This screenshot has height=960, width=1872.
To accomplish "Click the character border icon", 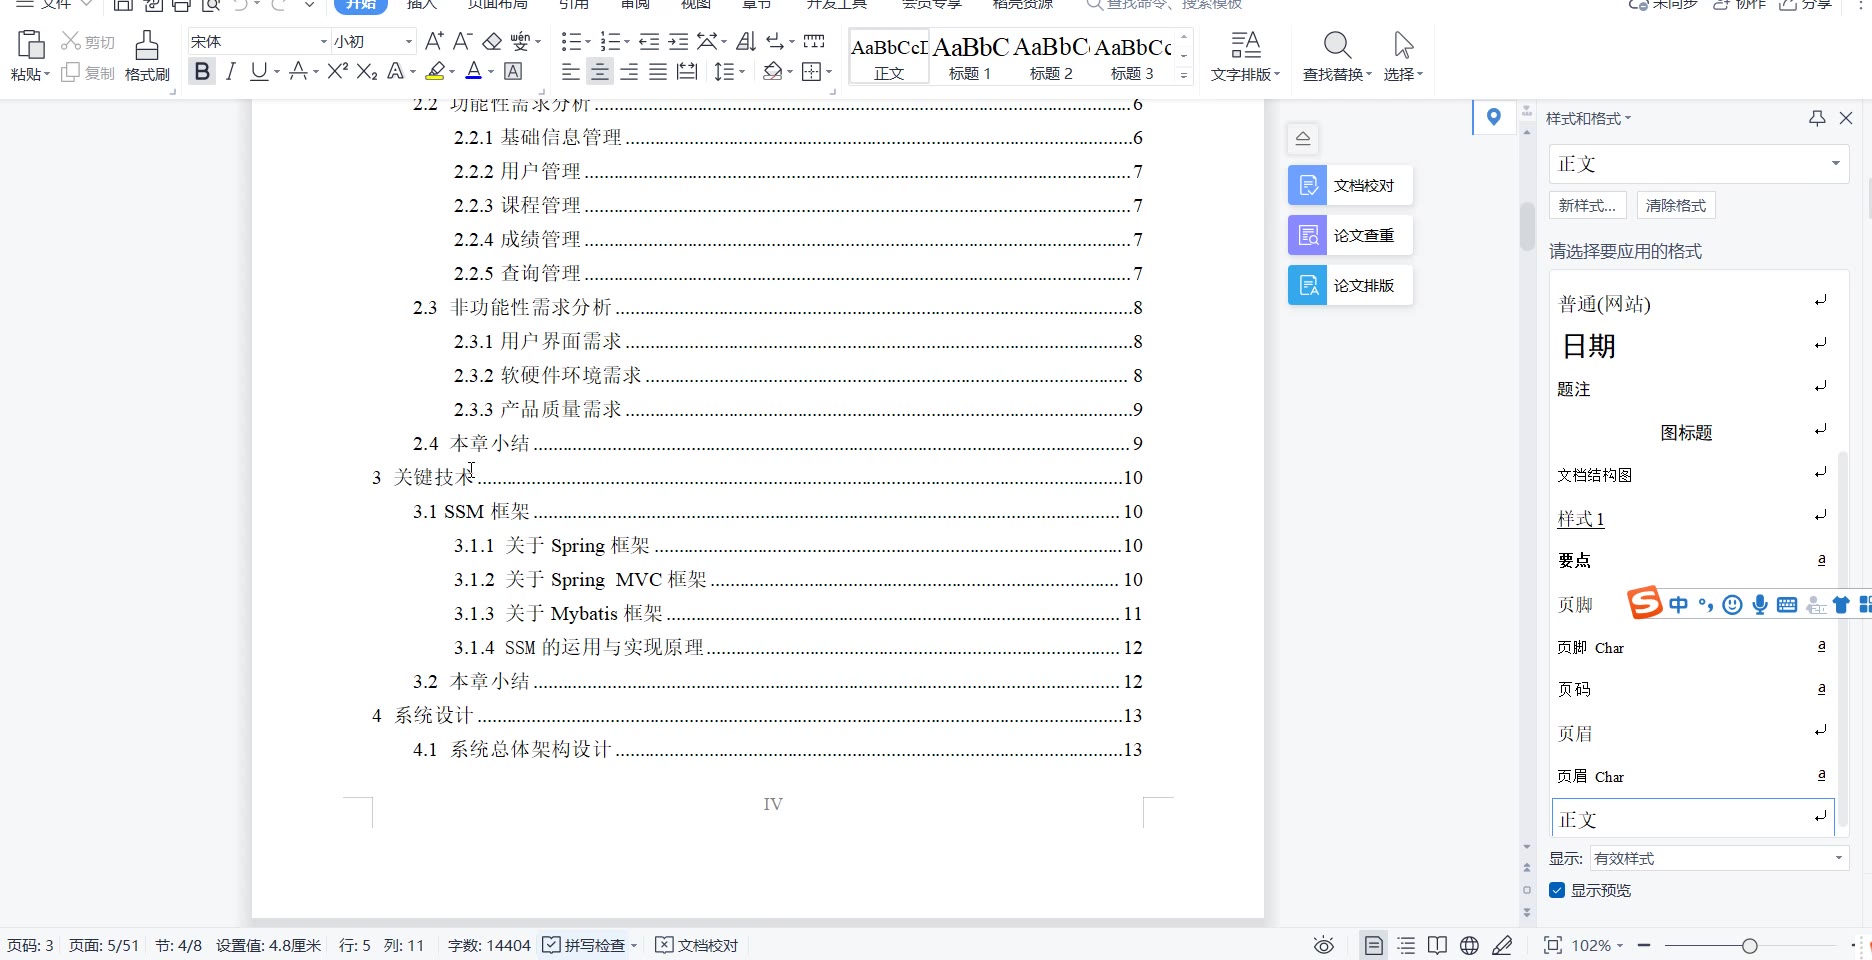I will pyautogui.click(x=513, y=72).
